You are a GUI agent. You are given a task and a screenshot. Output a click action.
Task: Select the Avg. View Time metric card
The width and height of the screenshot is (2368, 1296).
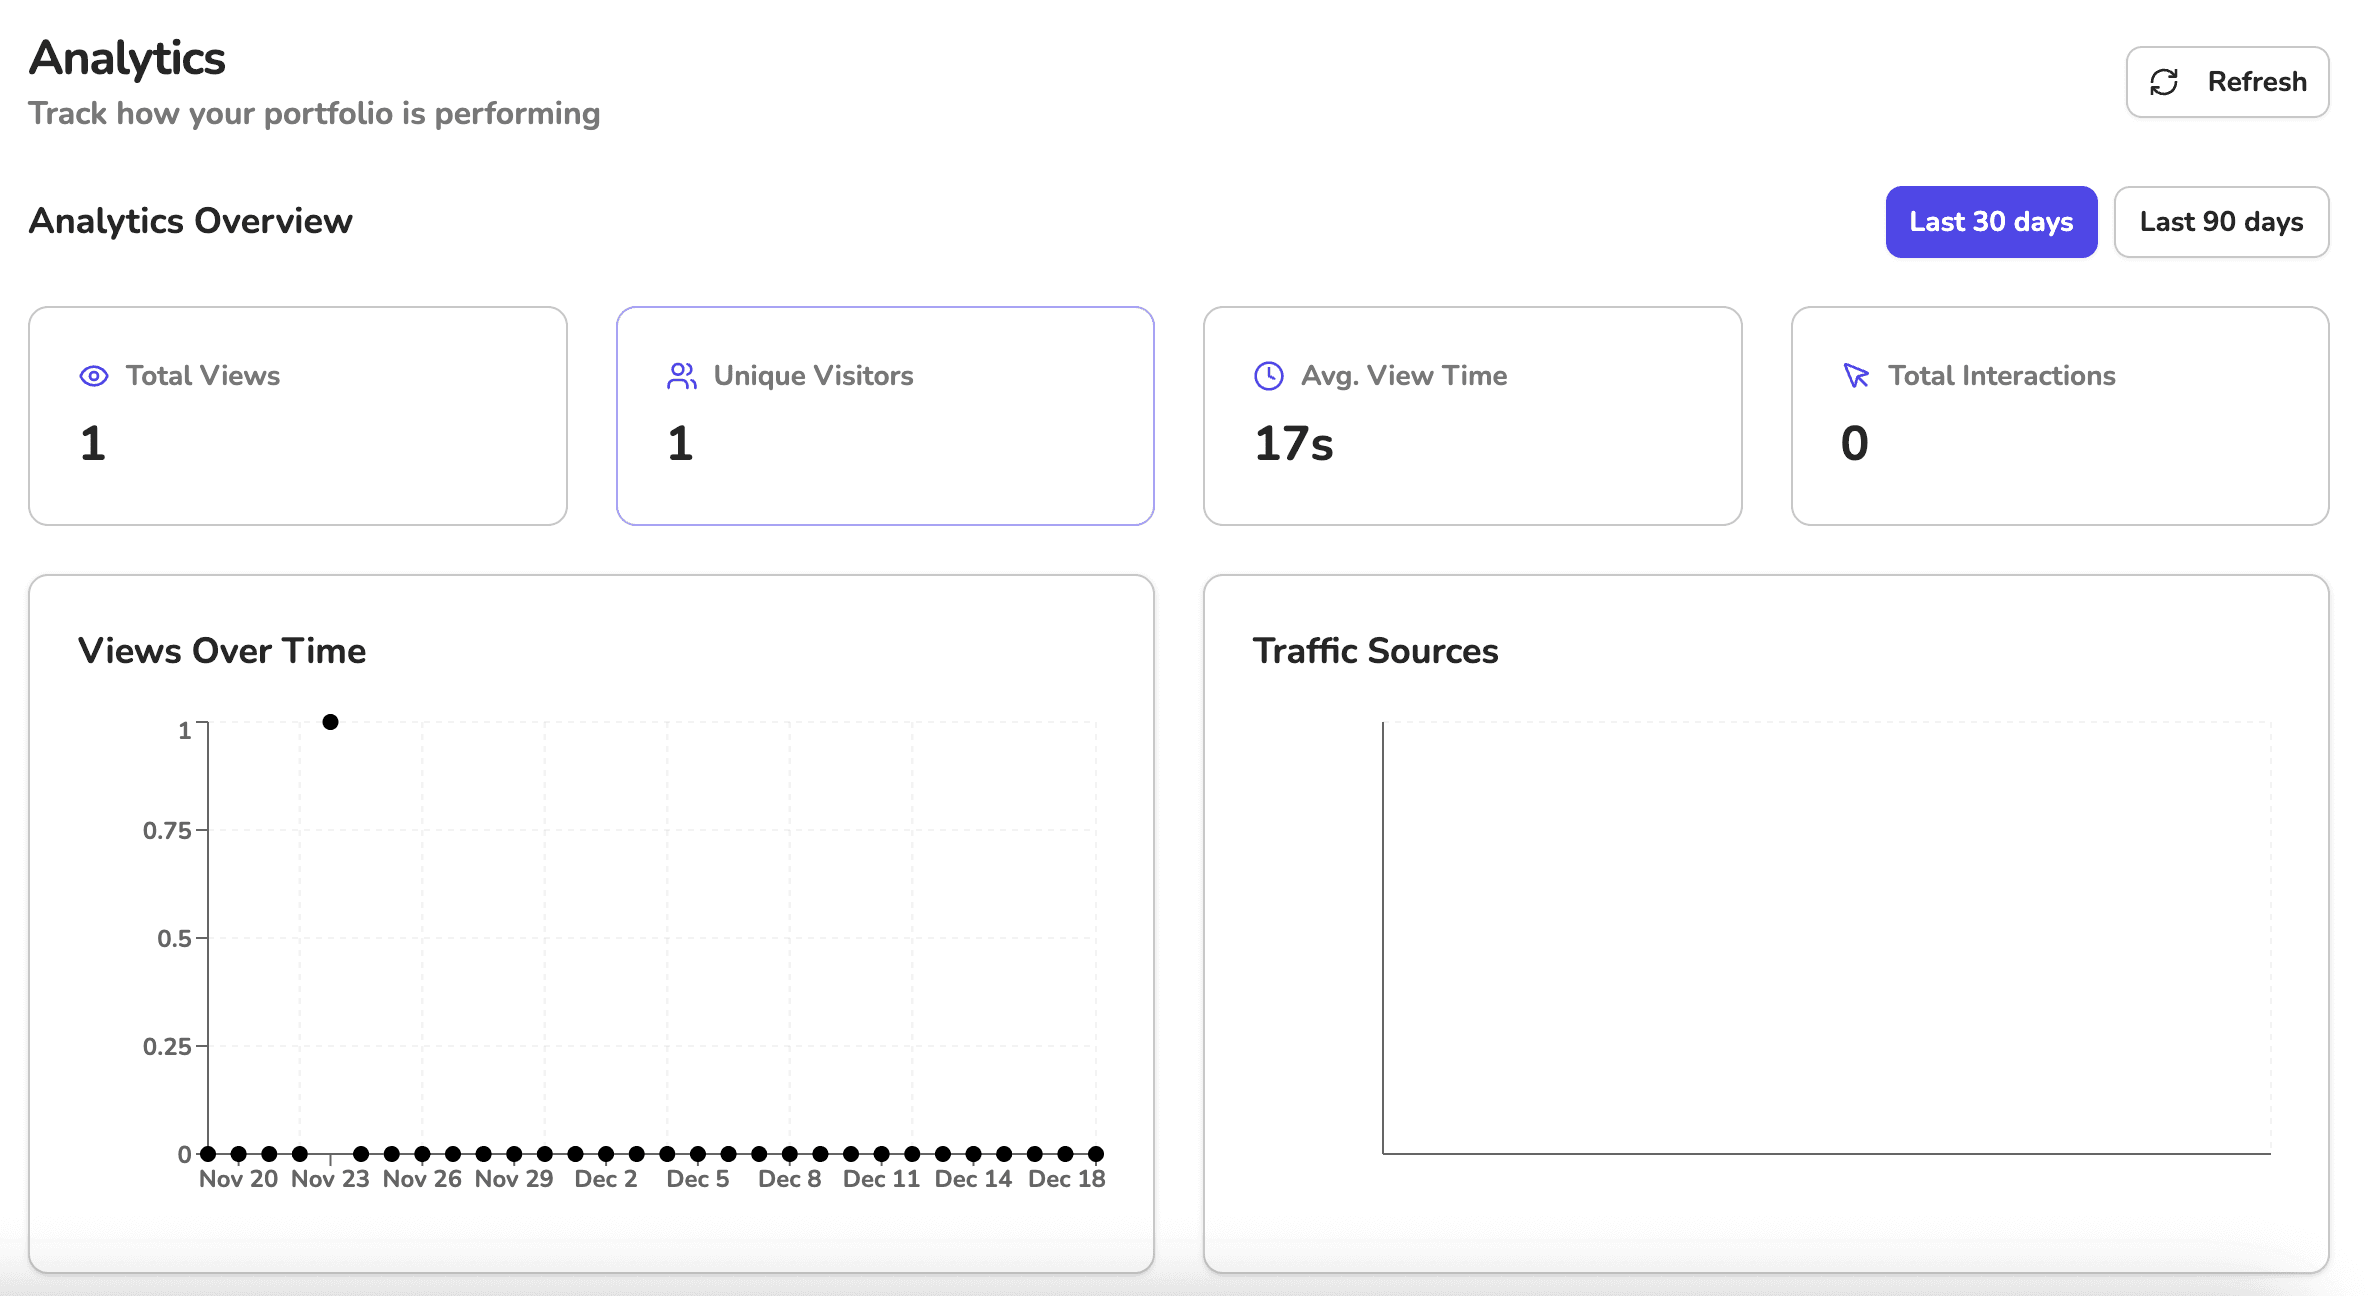click(1471, 415)
